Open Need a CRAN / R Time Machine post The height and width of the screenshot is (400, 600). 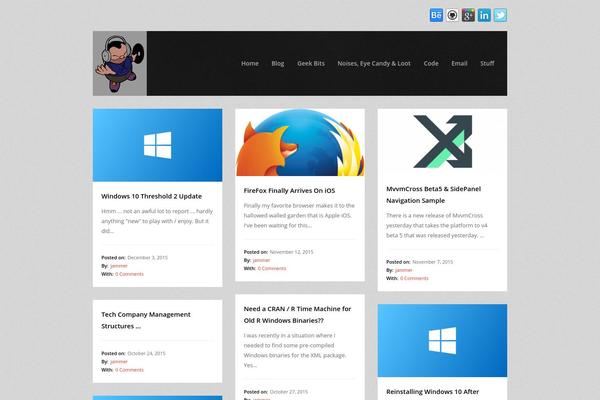pos(297,315)
